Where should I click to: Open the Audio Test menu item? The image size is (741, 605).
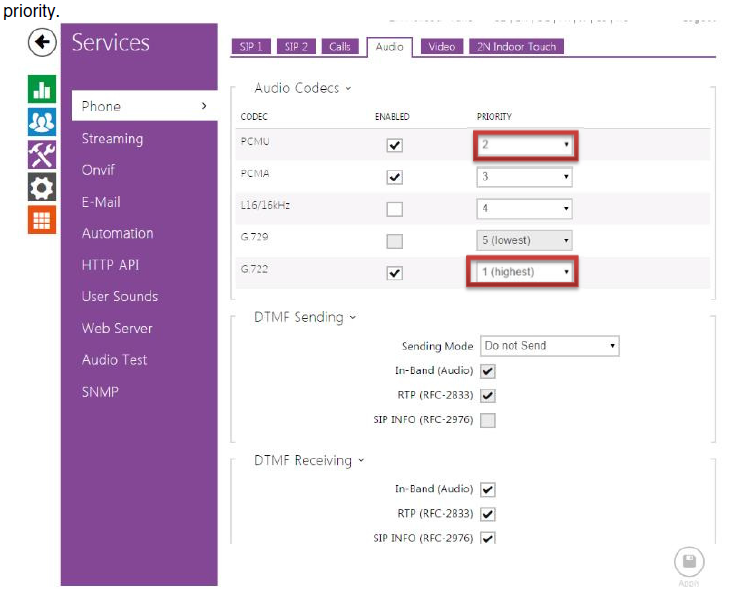point(114,360)
